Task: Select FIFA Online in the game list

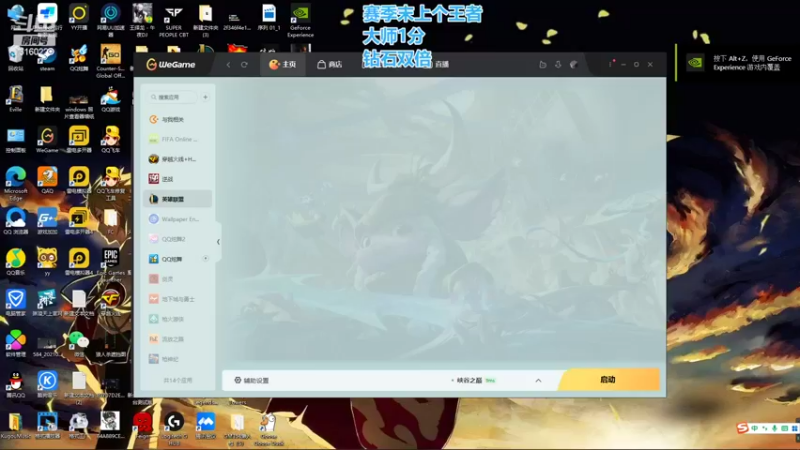Action: click(x=178, y=139)
